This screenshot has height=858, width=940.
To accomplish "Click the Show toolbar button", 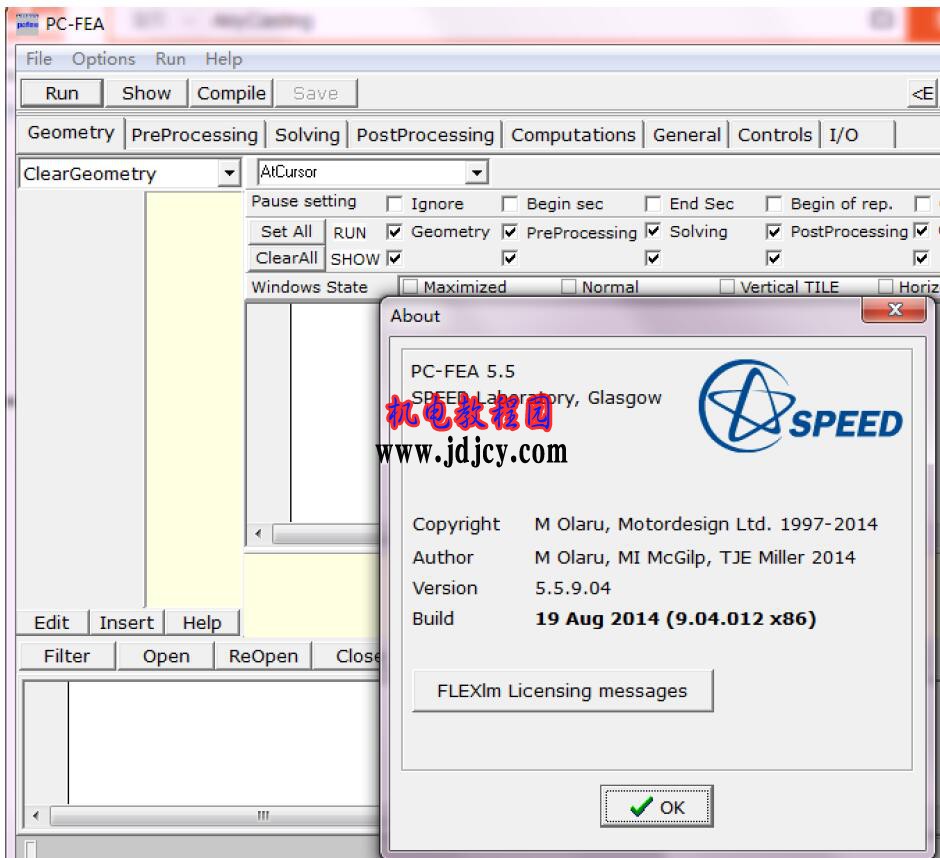I will point(146,94).
